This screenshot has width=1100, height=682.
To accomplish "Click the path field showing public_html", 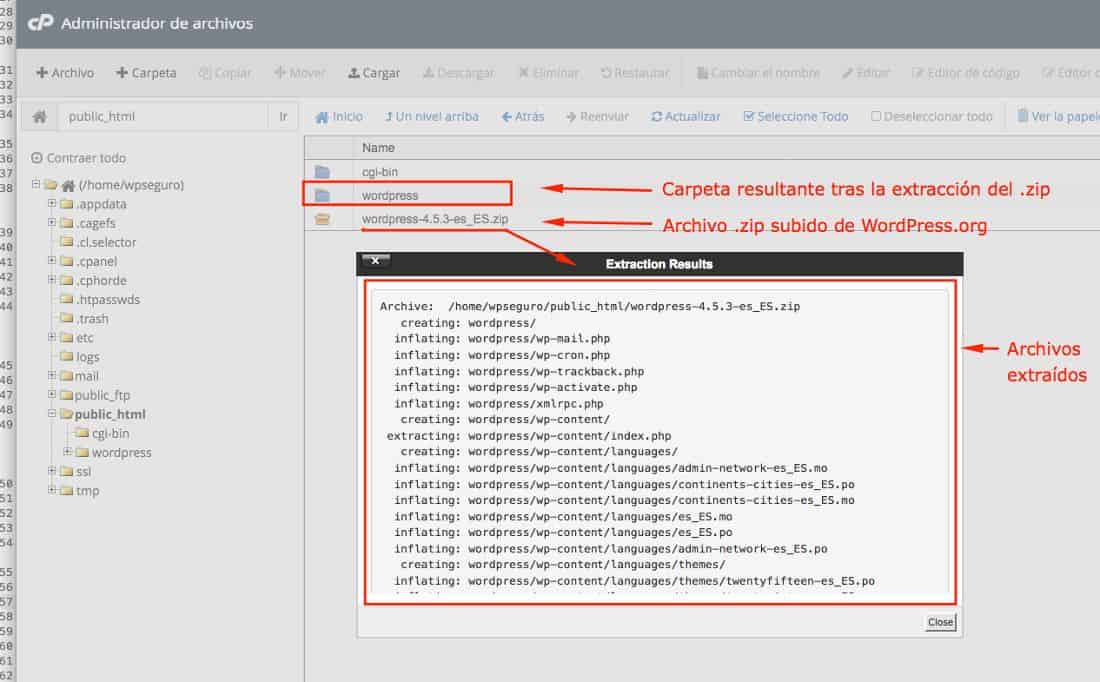I will pyautogui.click(x=163, y=116).
